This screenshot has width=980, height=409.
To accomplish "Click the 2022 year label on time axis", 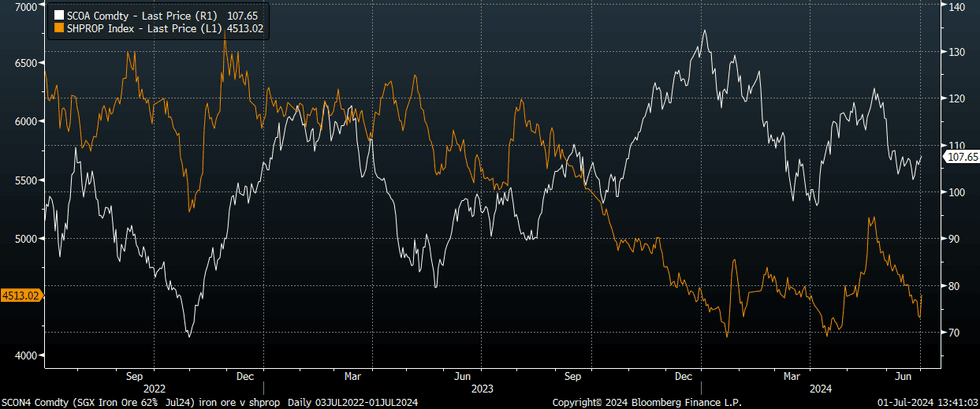I will tap(155, 387).
